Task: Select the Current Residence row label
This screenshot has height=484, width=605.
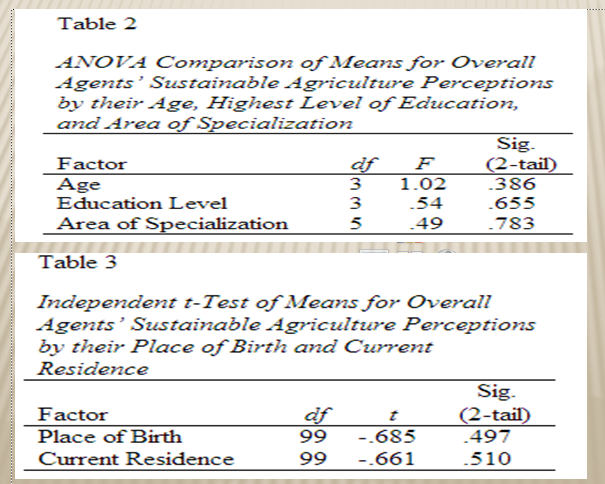Action: [x=134, y=459]
